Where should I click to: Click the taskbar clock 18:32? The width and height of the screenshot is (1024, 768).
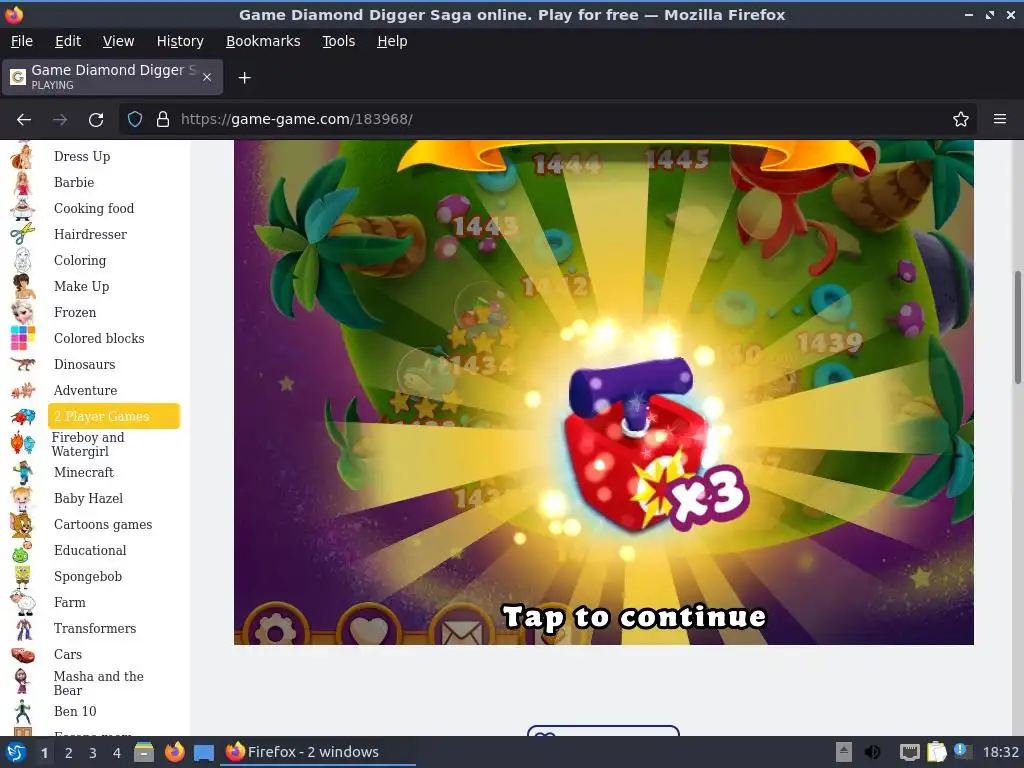(x=1000, y=752)
